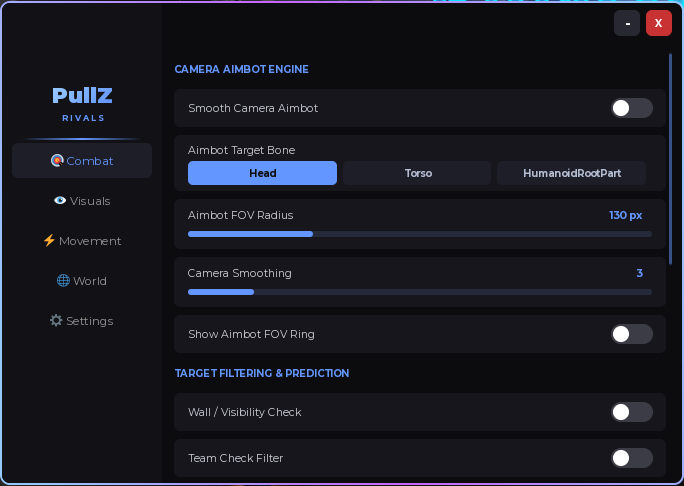This screenshot has width=684, height=486.
Task: Enable the Show Aimbot FOV Ring switch
Action: [x=632, y=334]
